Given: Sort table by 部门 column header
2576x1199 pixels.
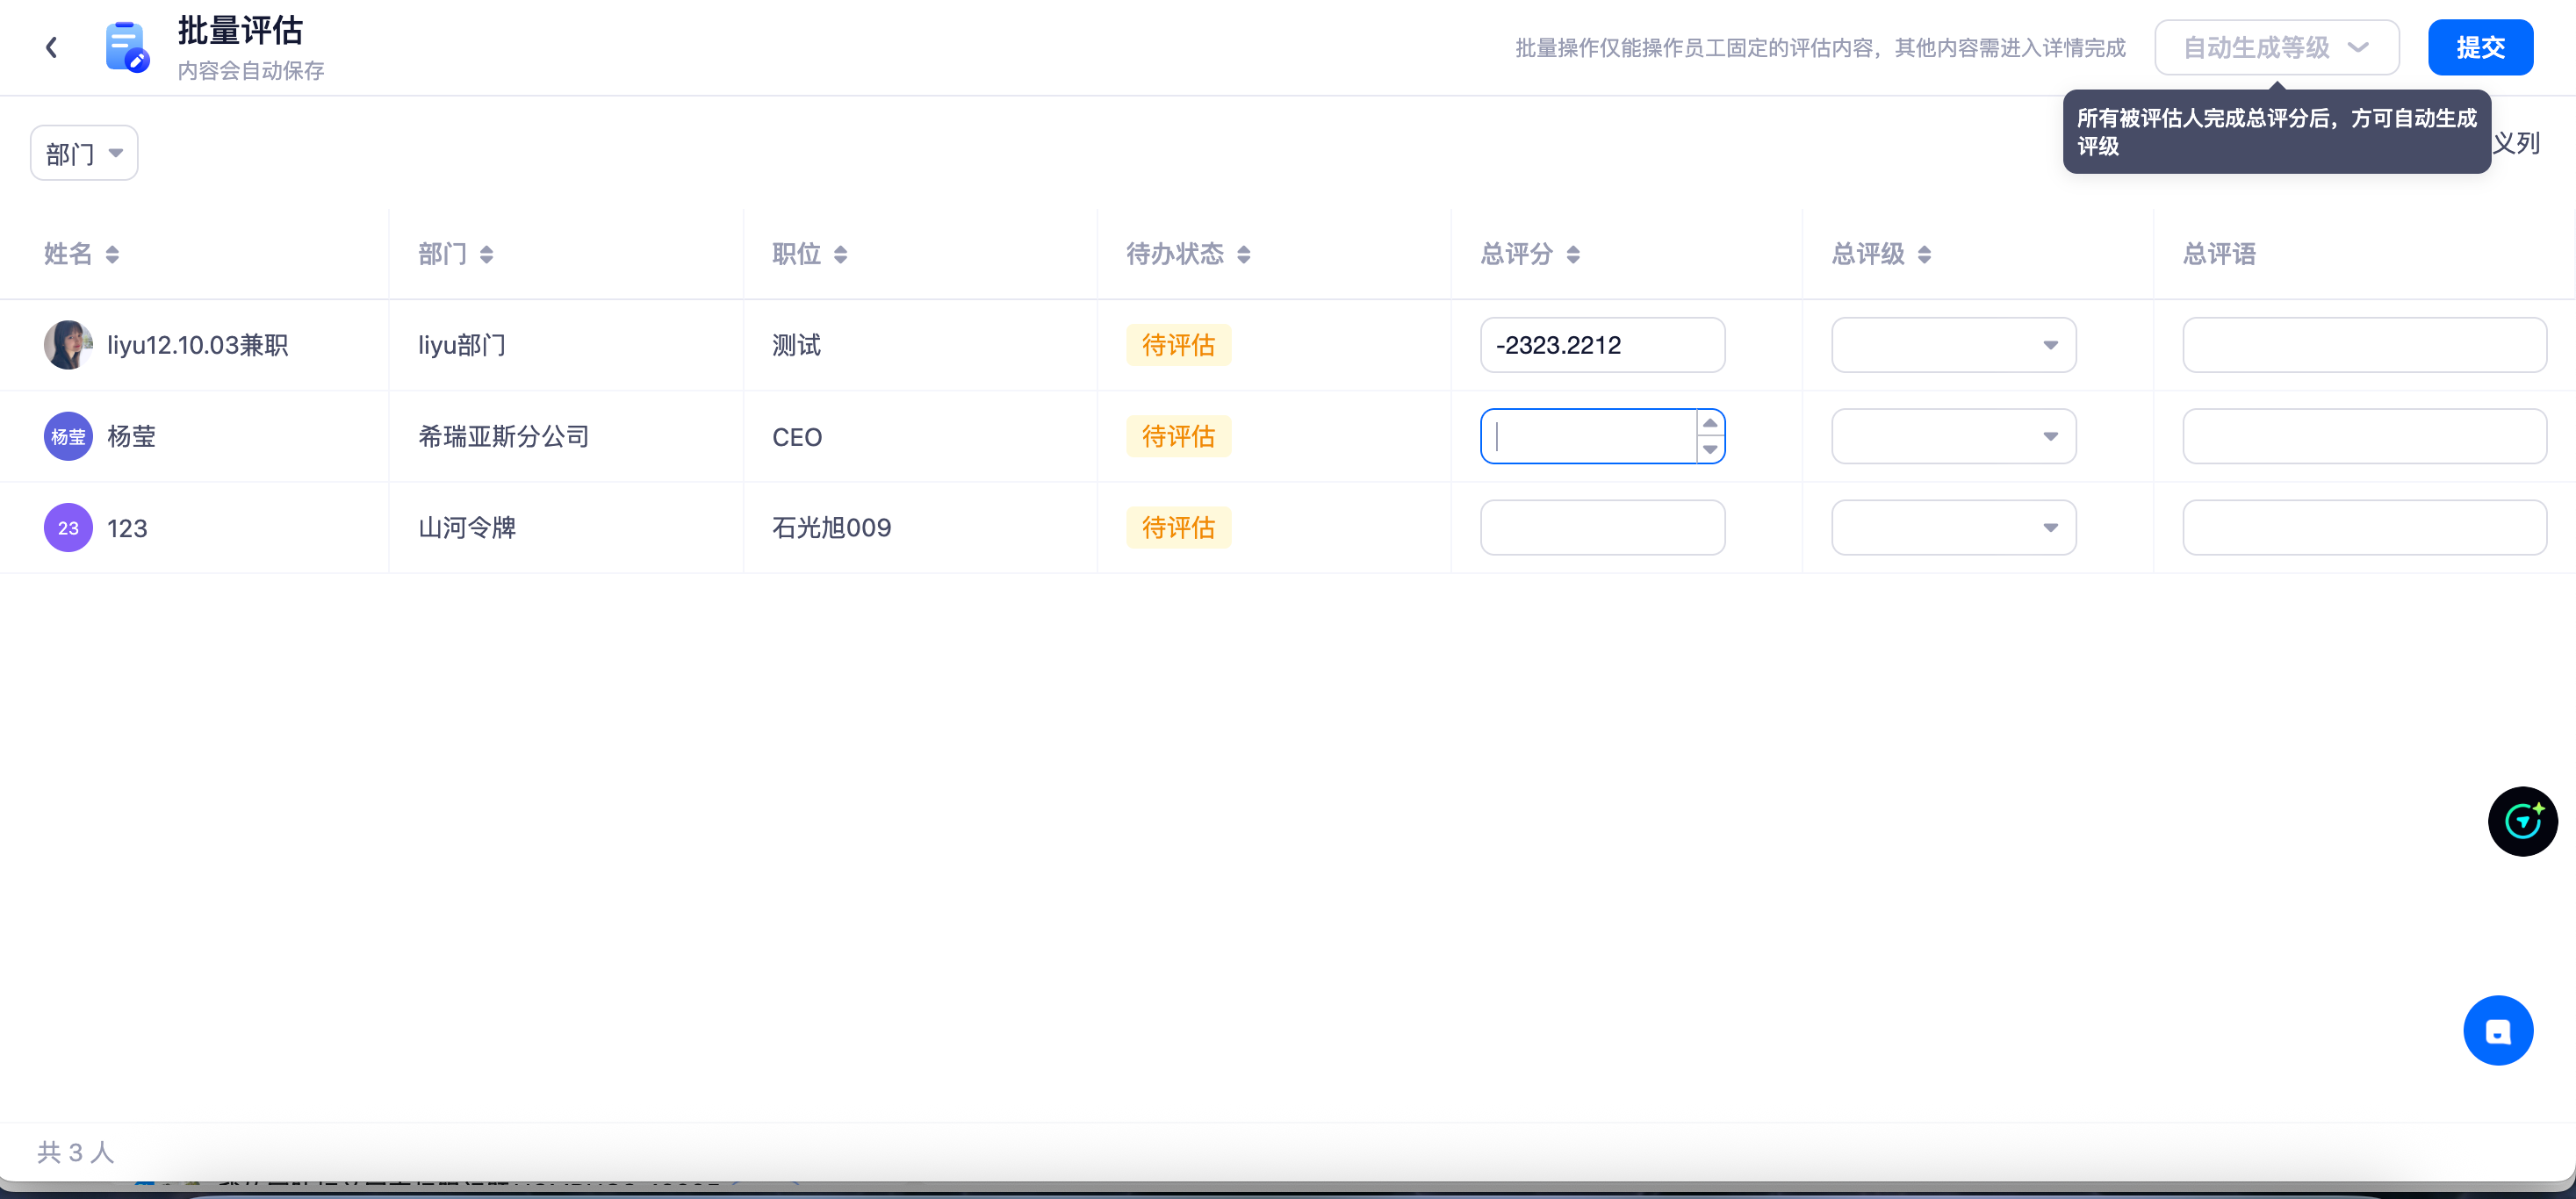Looking at the screenshot, I should (x=486, y=254).
